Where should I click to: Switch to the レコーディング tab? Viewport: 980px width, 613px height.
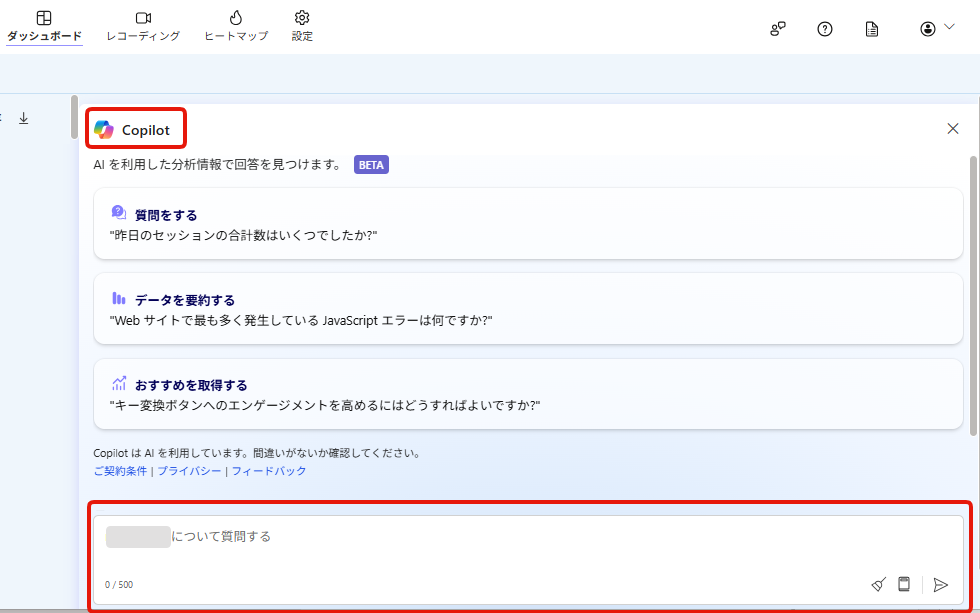coord(143,26)
